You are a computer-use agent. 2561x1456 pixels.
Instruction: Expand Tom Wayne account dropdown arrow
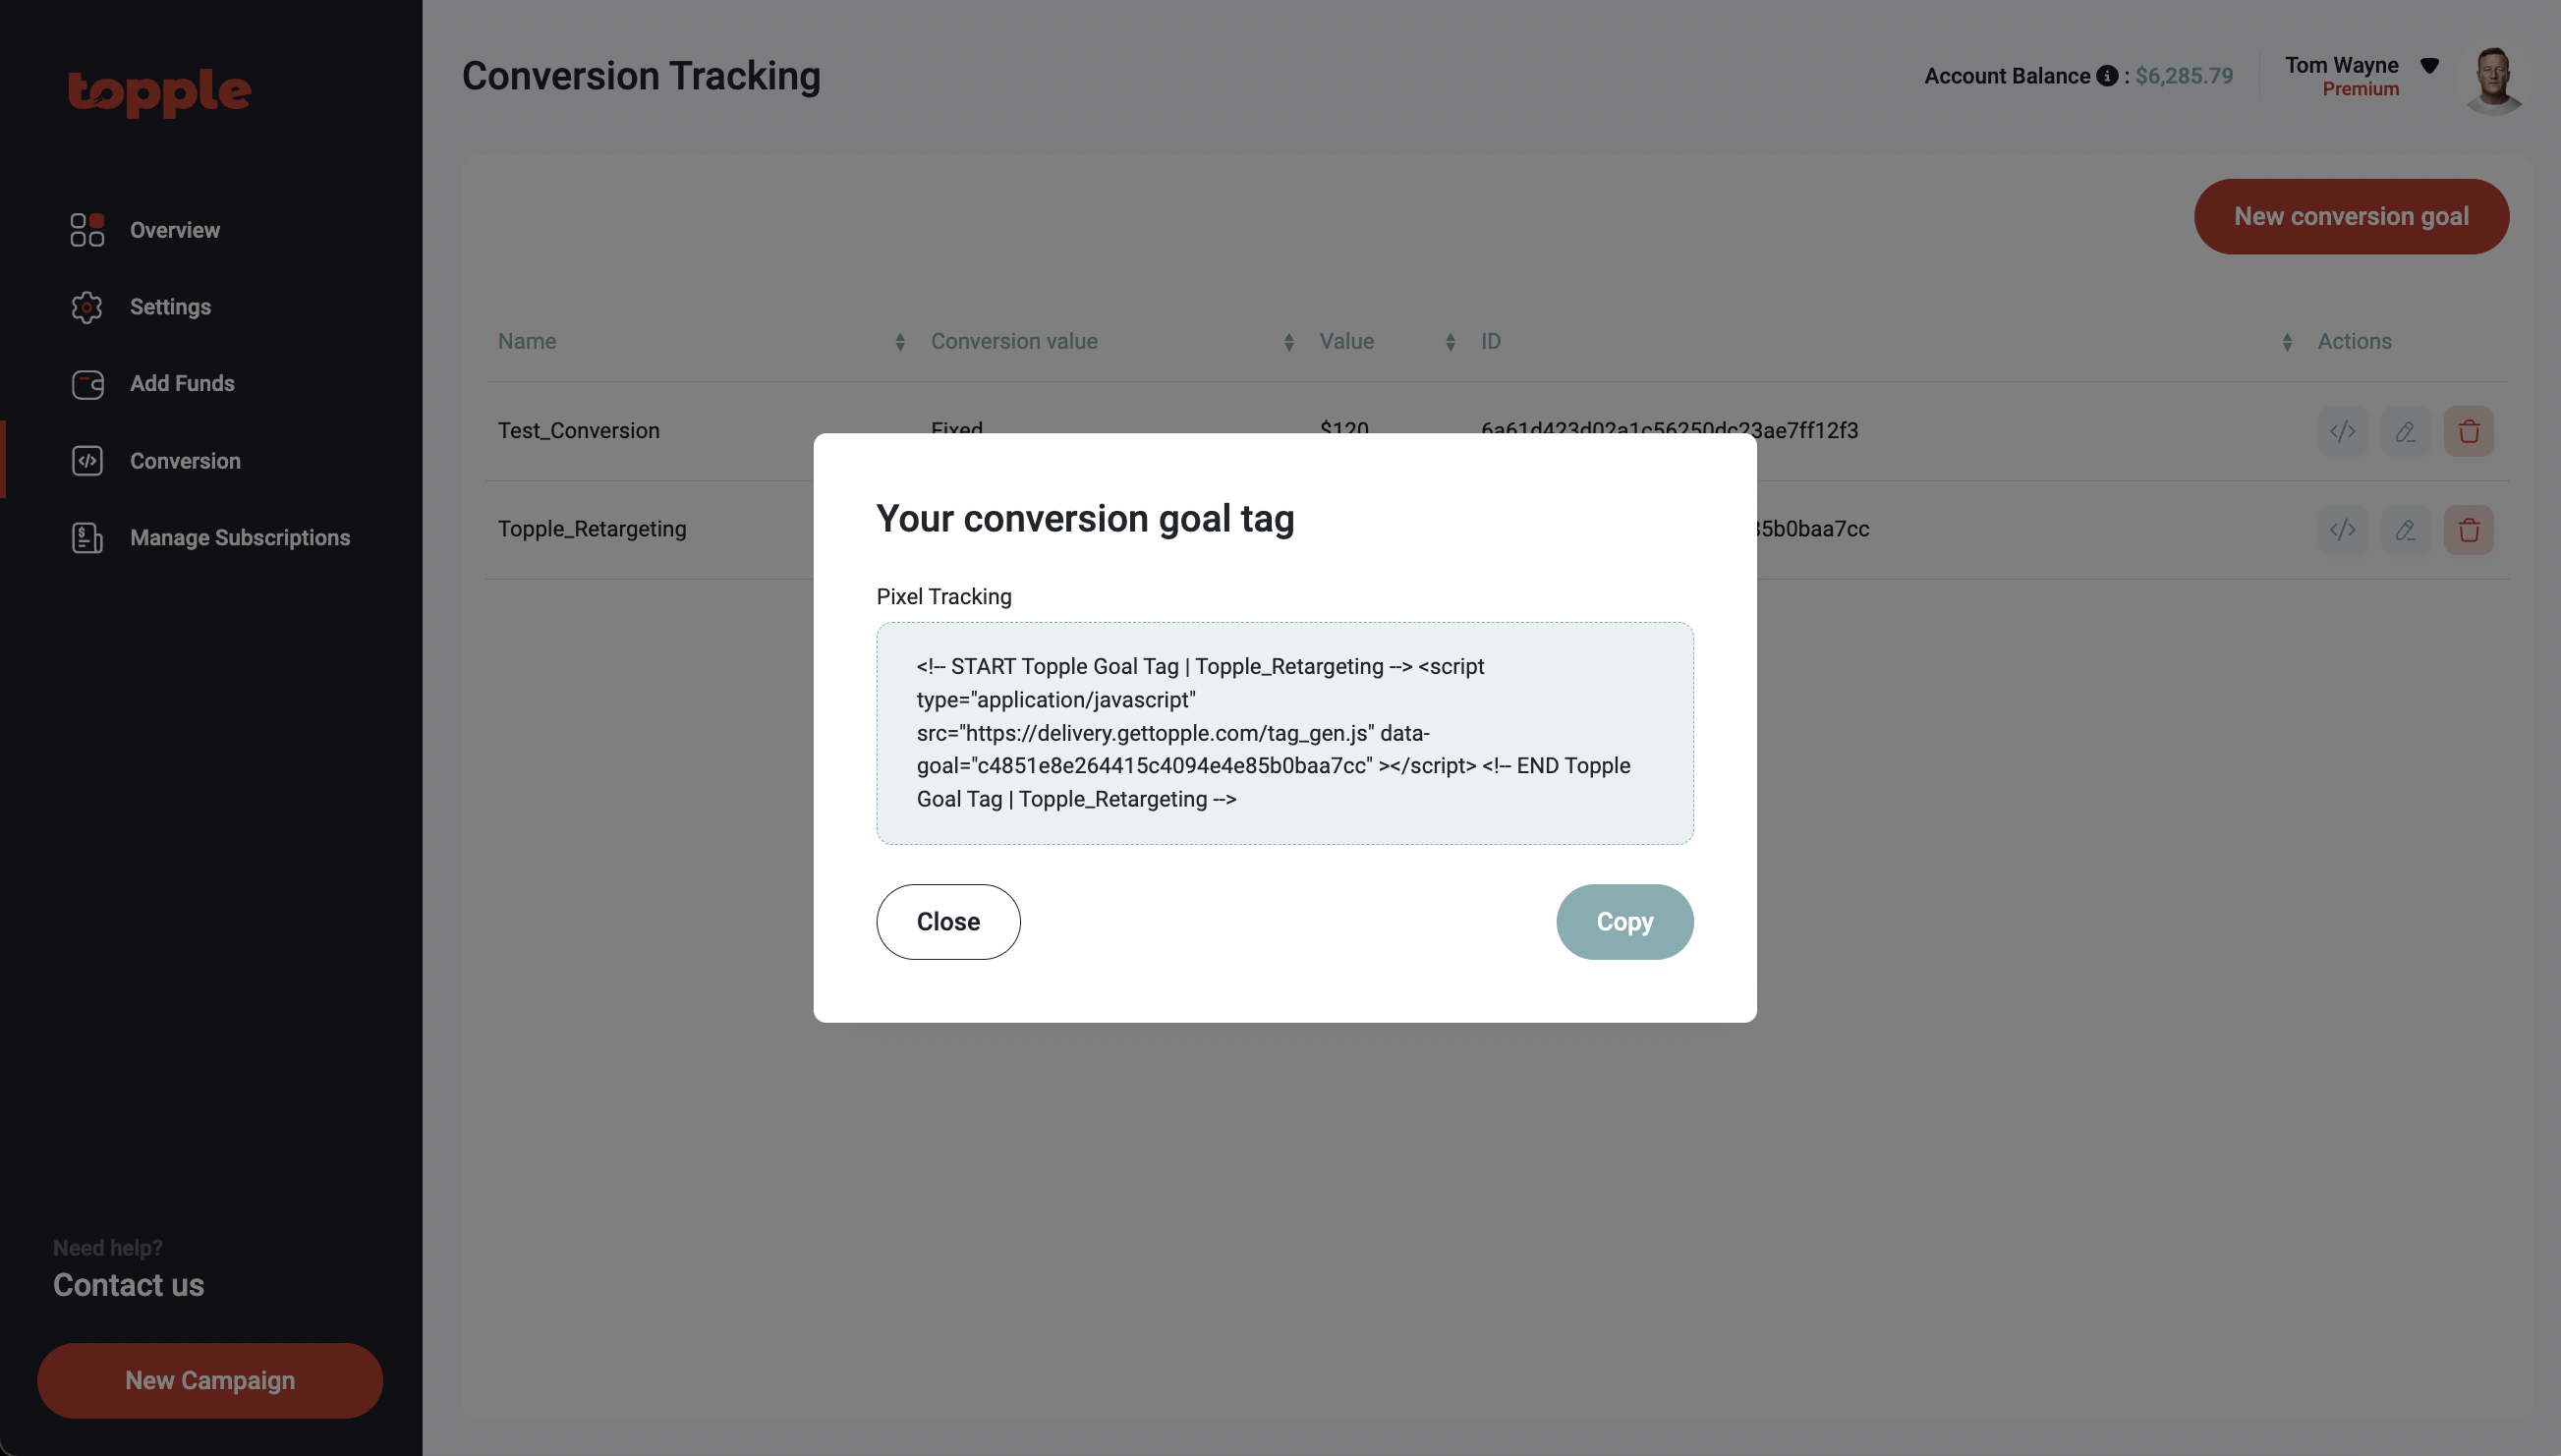(x=2429, y=66)
